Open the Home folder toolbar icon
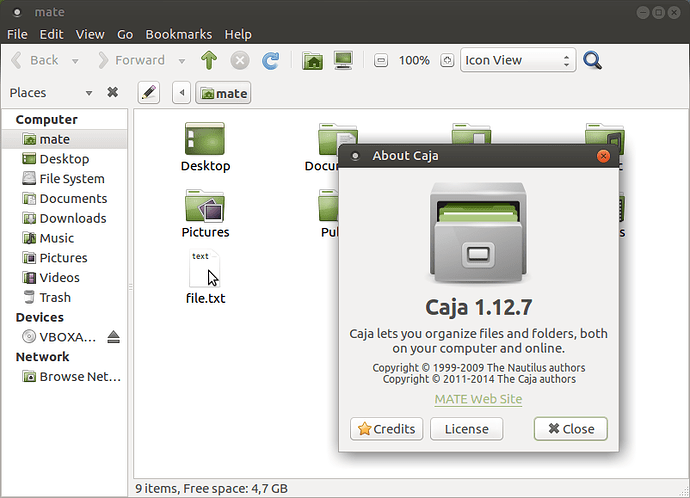This screenshot has width=690, height=498. tap(312, 60)
